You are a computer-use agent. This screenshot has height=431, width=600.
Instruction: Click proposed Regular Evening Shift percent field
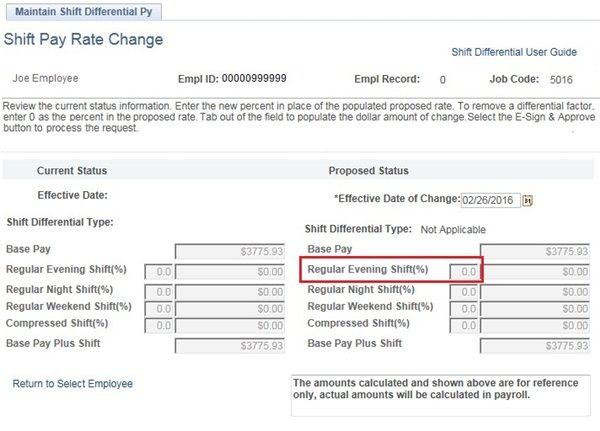coord(463,270)
